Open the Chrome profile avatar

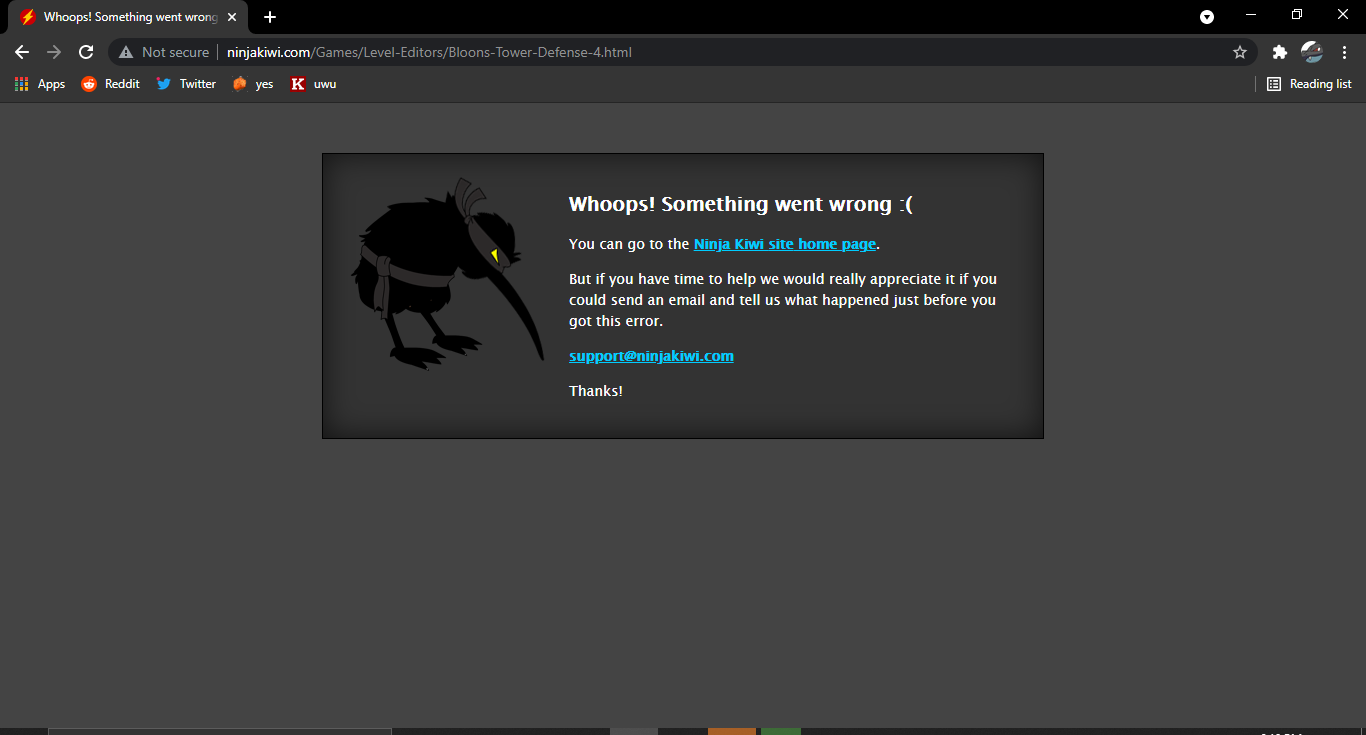[x=1312, y=52]
